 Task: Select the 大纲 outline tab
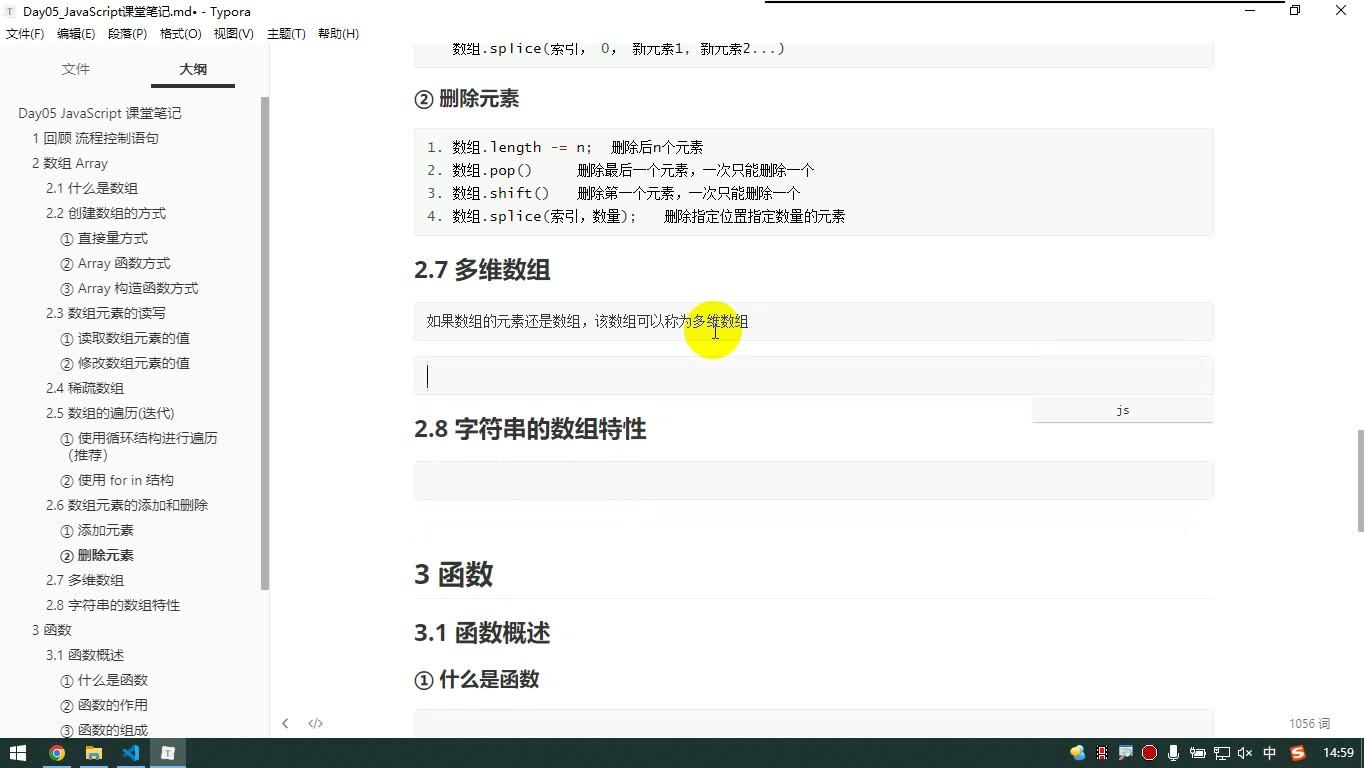pos(193,69)
